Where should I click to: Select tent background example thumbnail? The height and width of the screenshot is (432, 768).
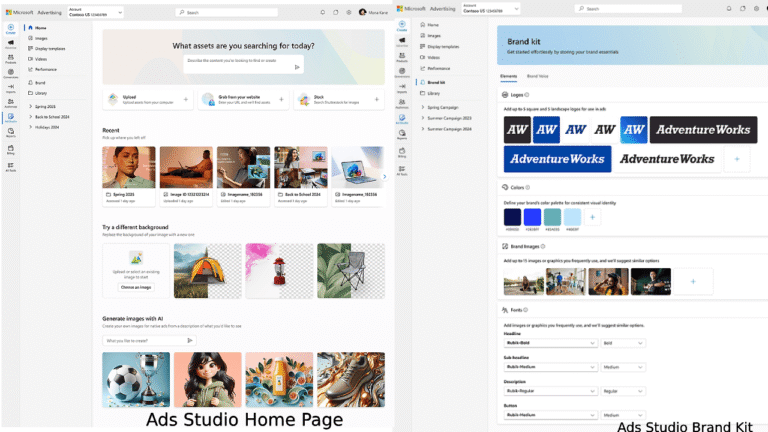coord(208,271)
